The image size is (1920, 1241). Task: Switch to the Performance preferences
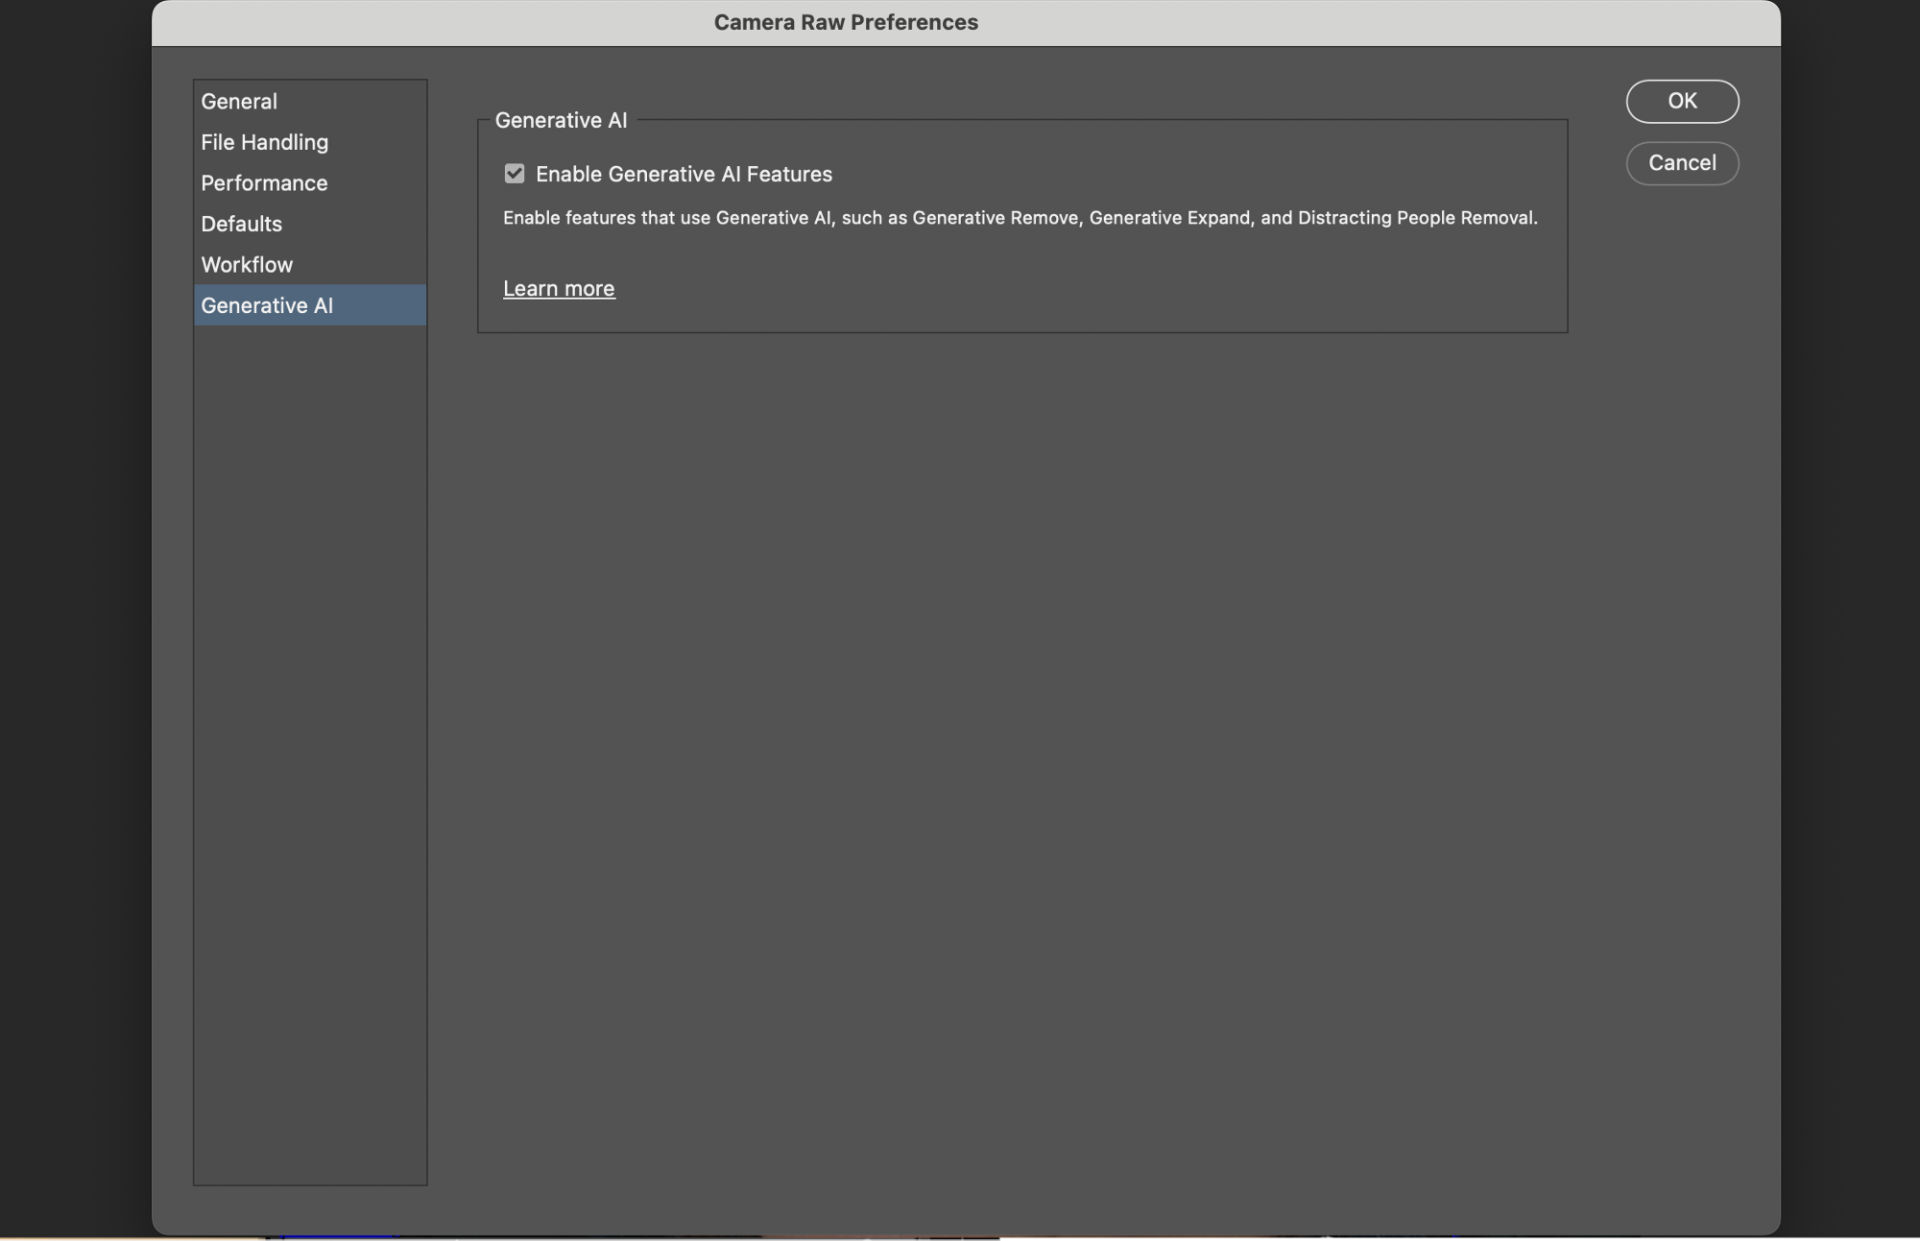pyautogui.click(x=309, y=183)
